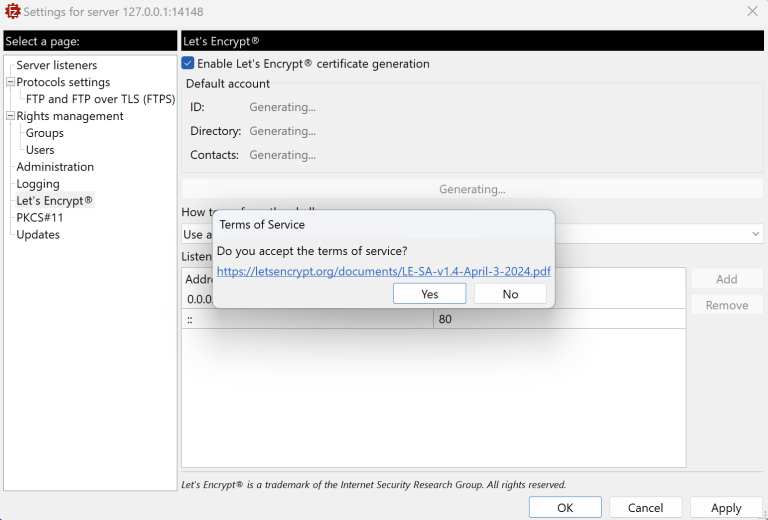
Task: Open the Users page
Action: (40, 150)
